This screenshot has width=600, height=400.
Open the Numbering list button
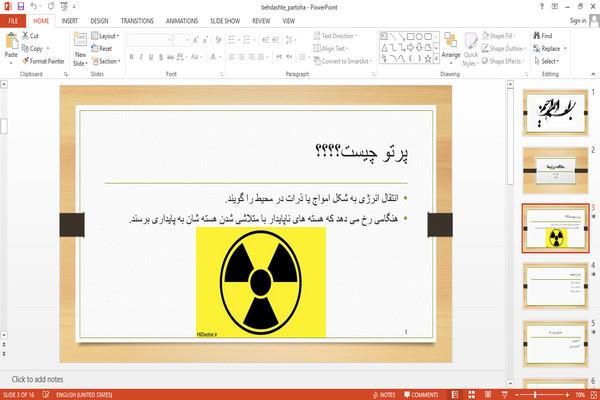click(249, 40)
